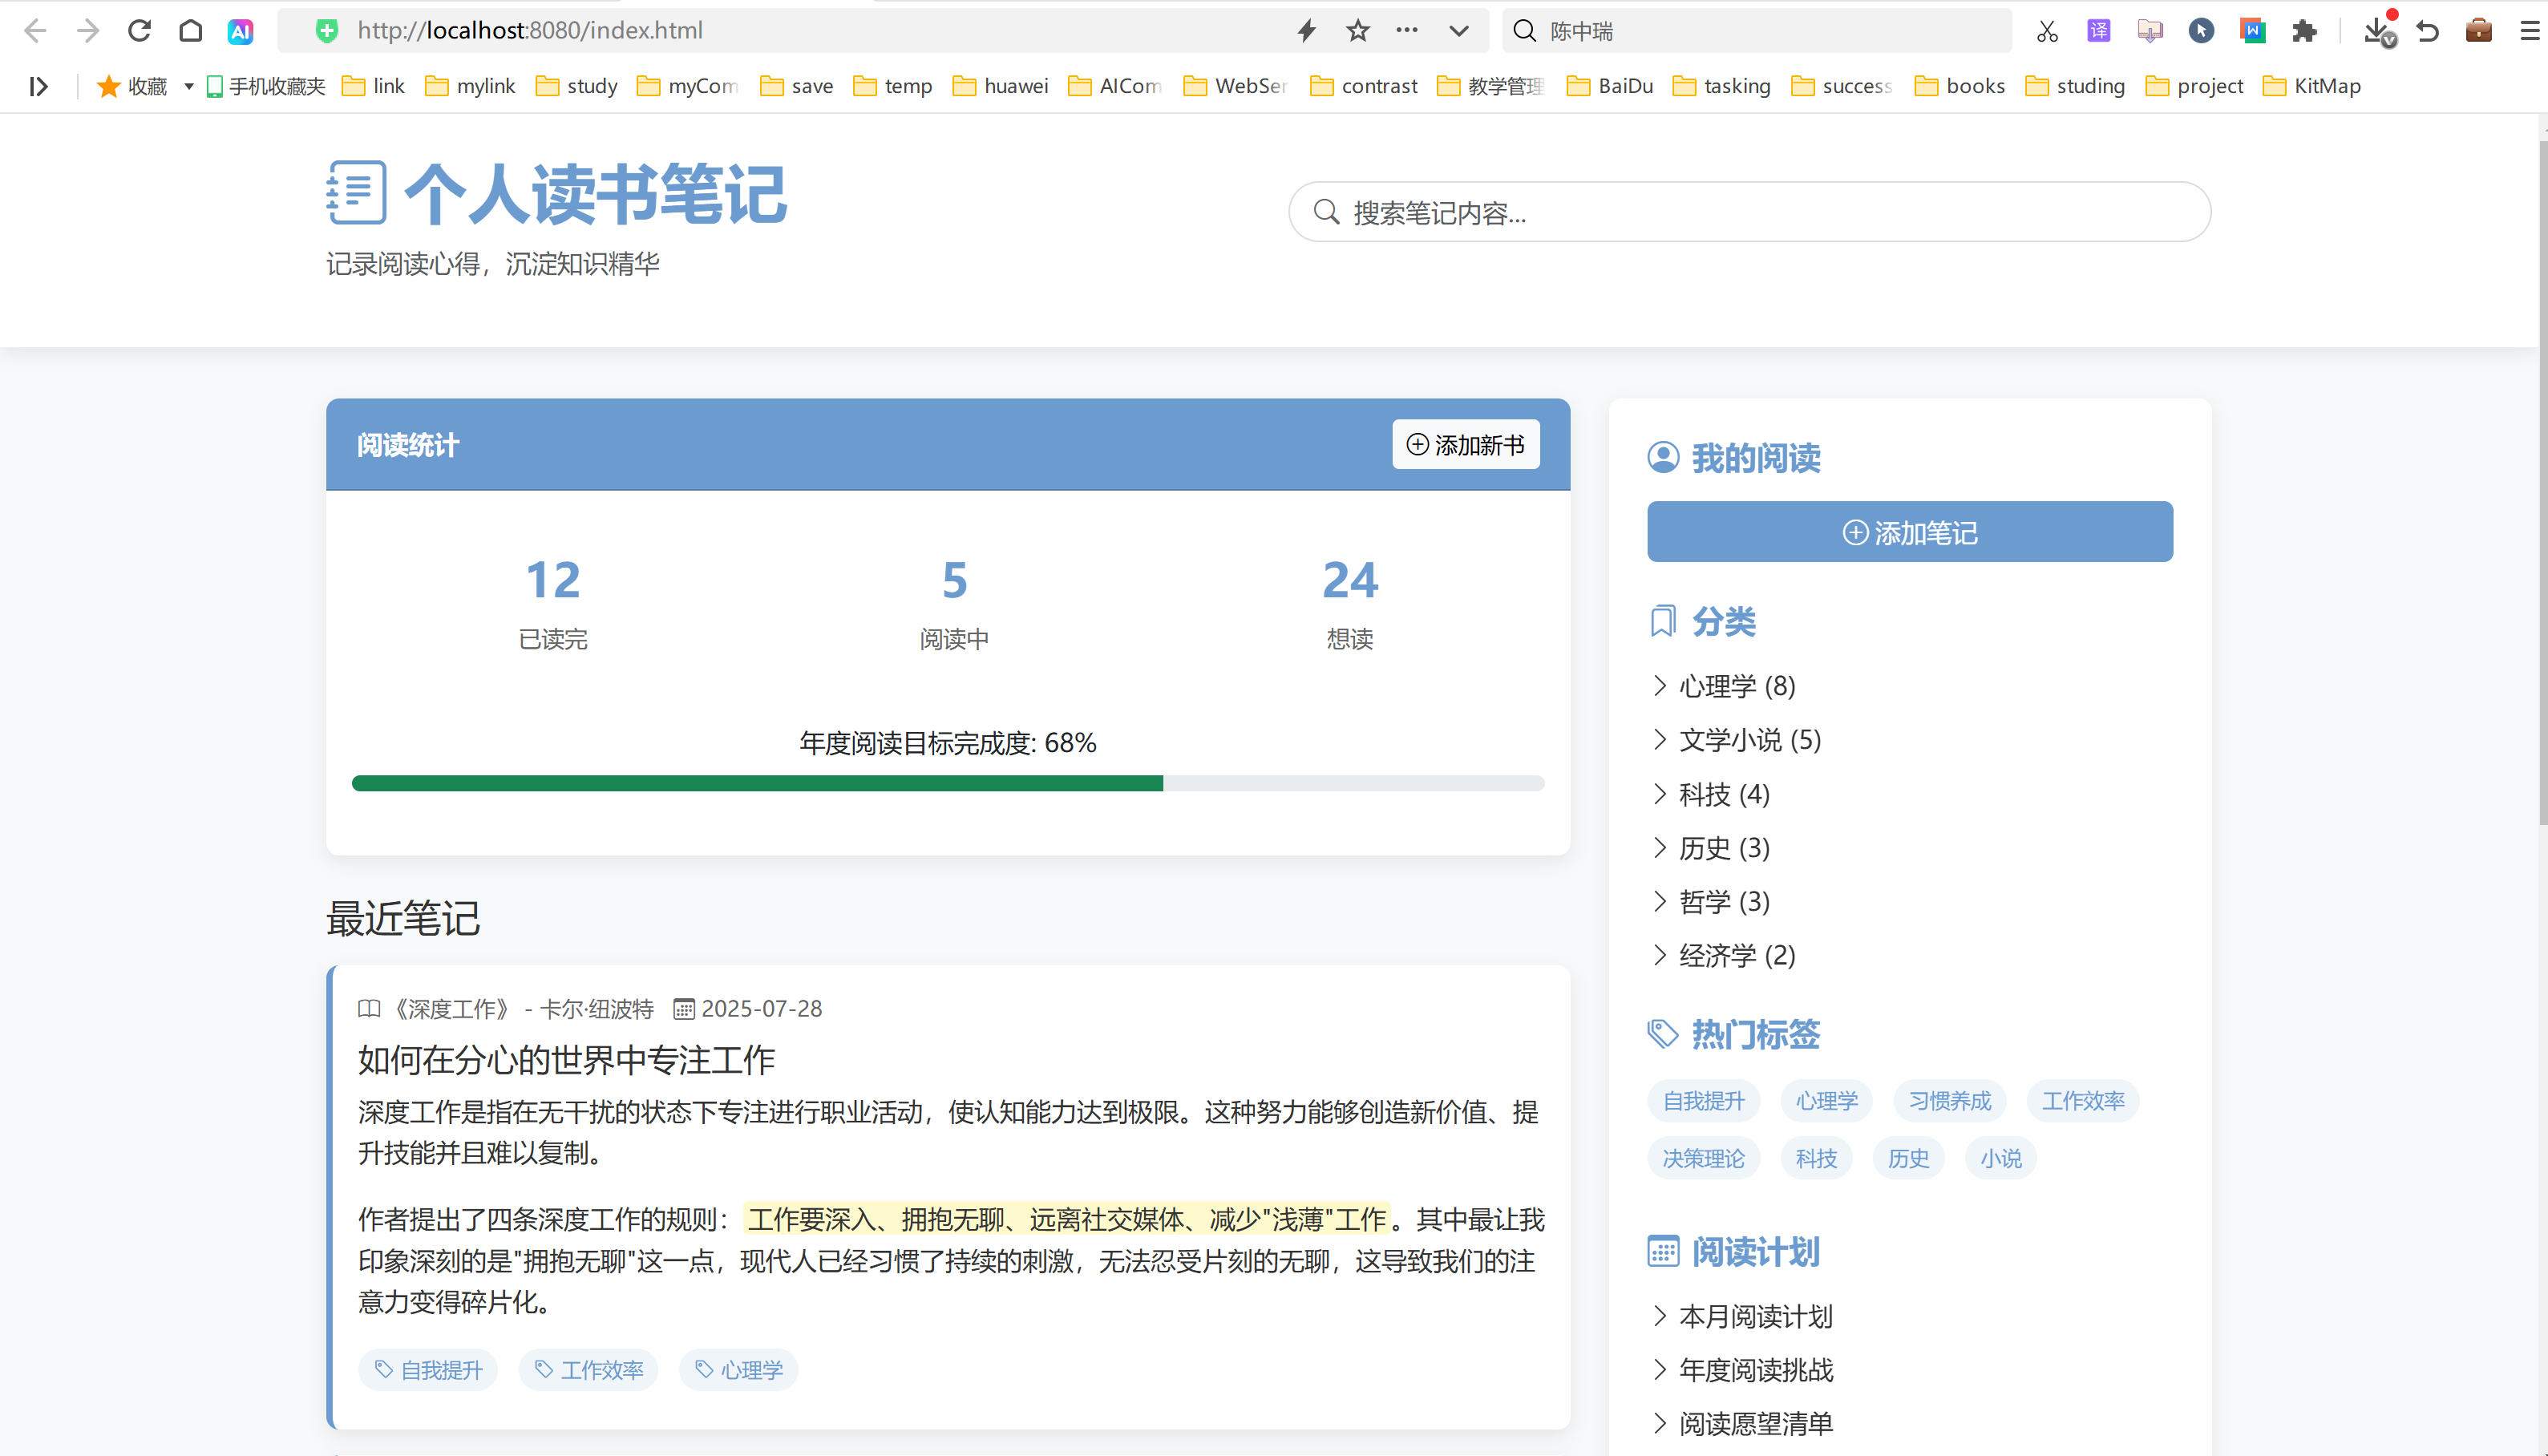Click the scissors screenshot tool in browser toolbar
This screenshot has width=2548, height=1456.
(2046, 30)
